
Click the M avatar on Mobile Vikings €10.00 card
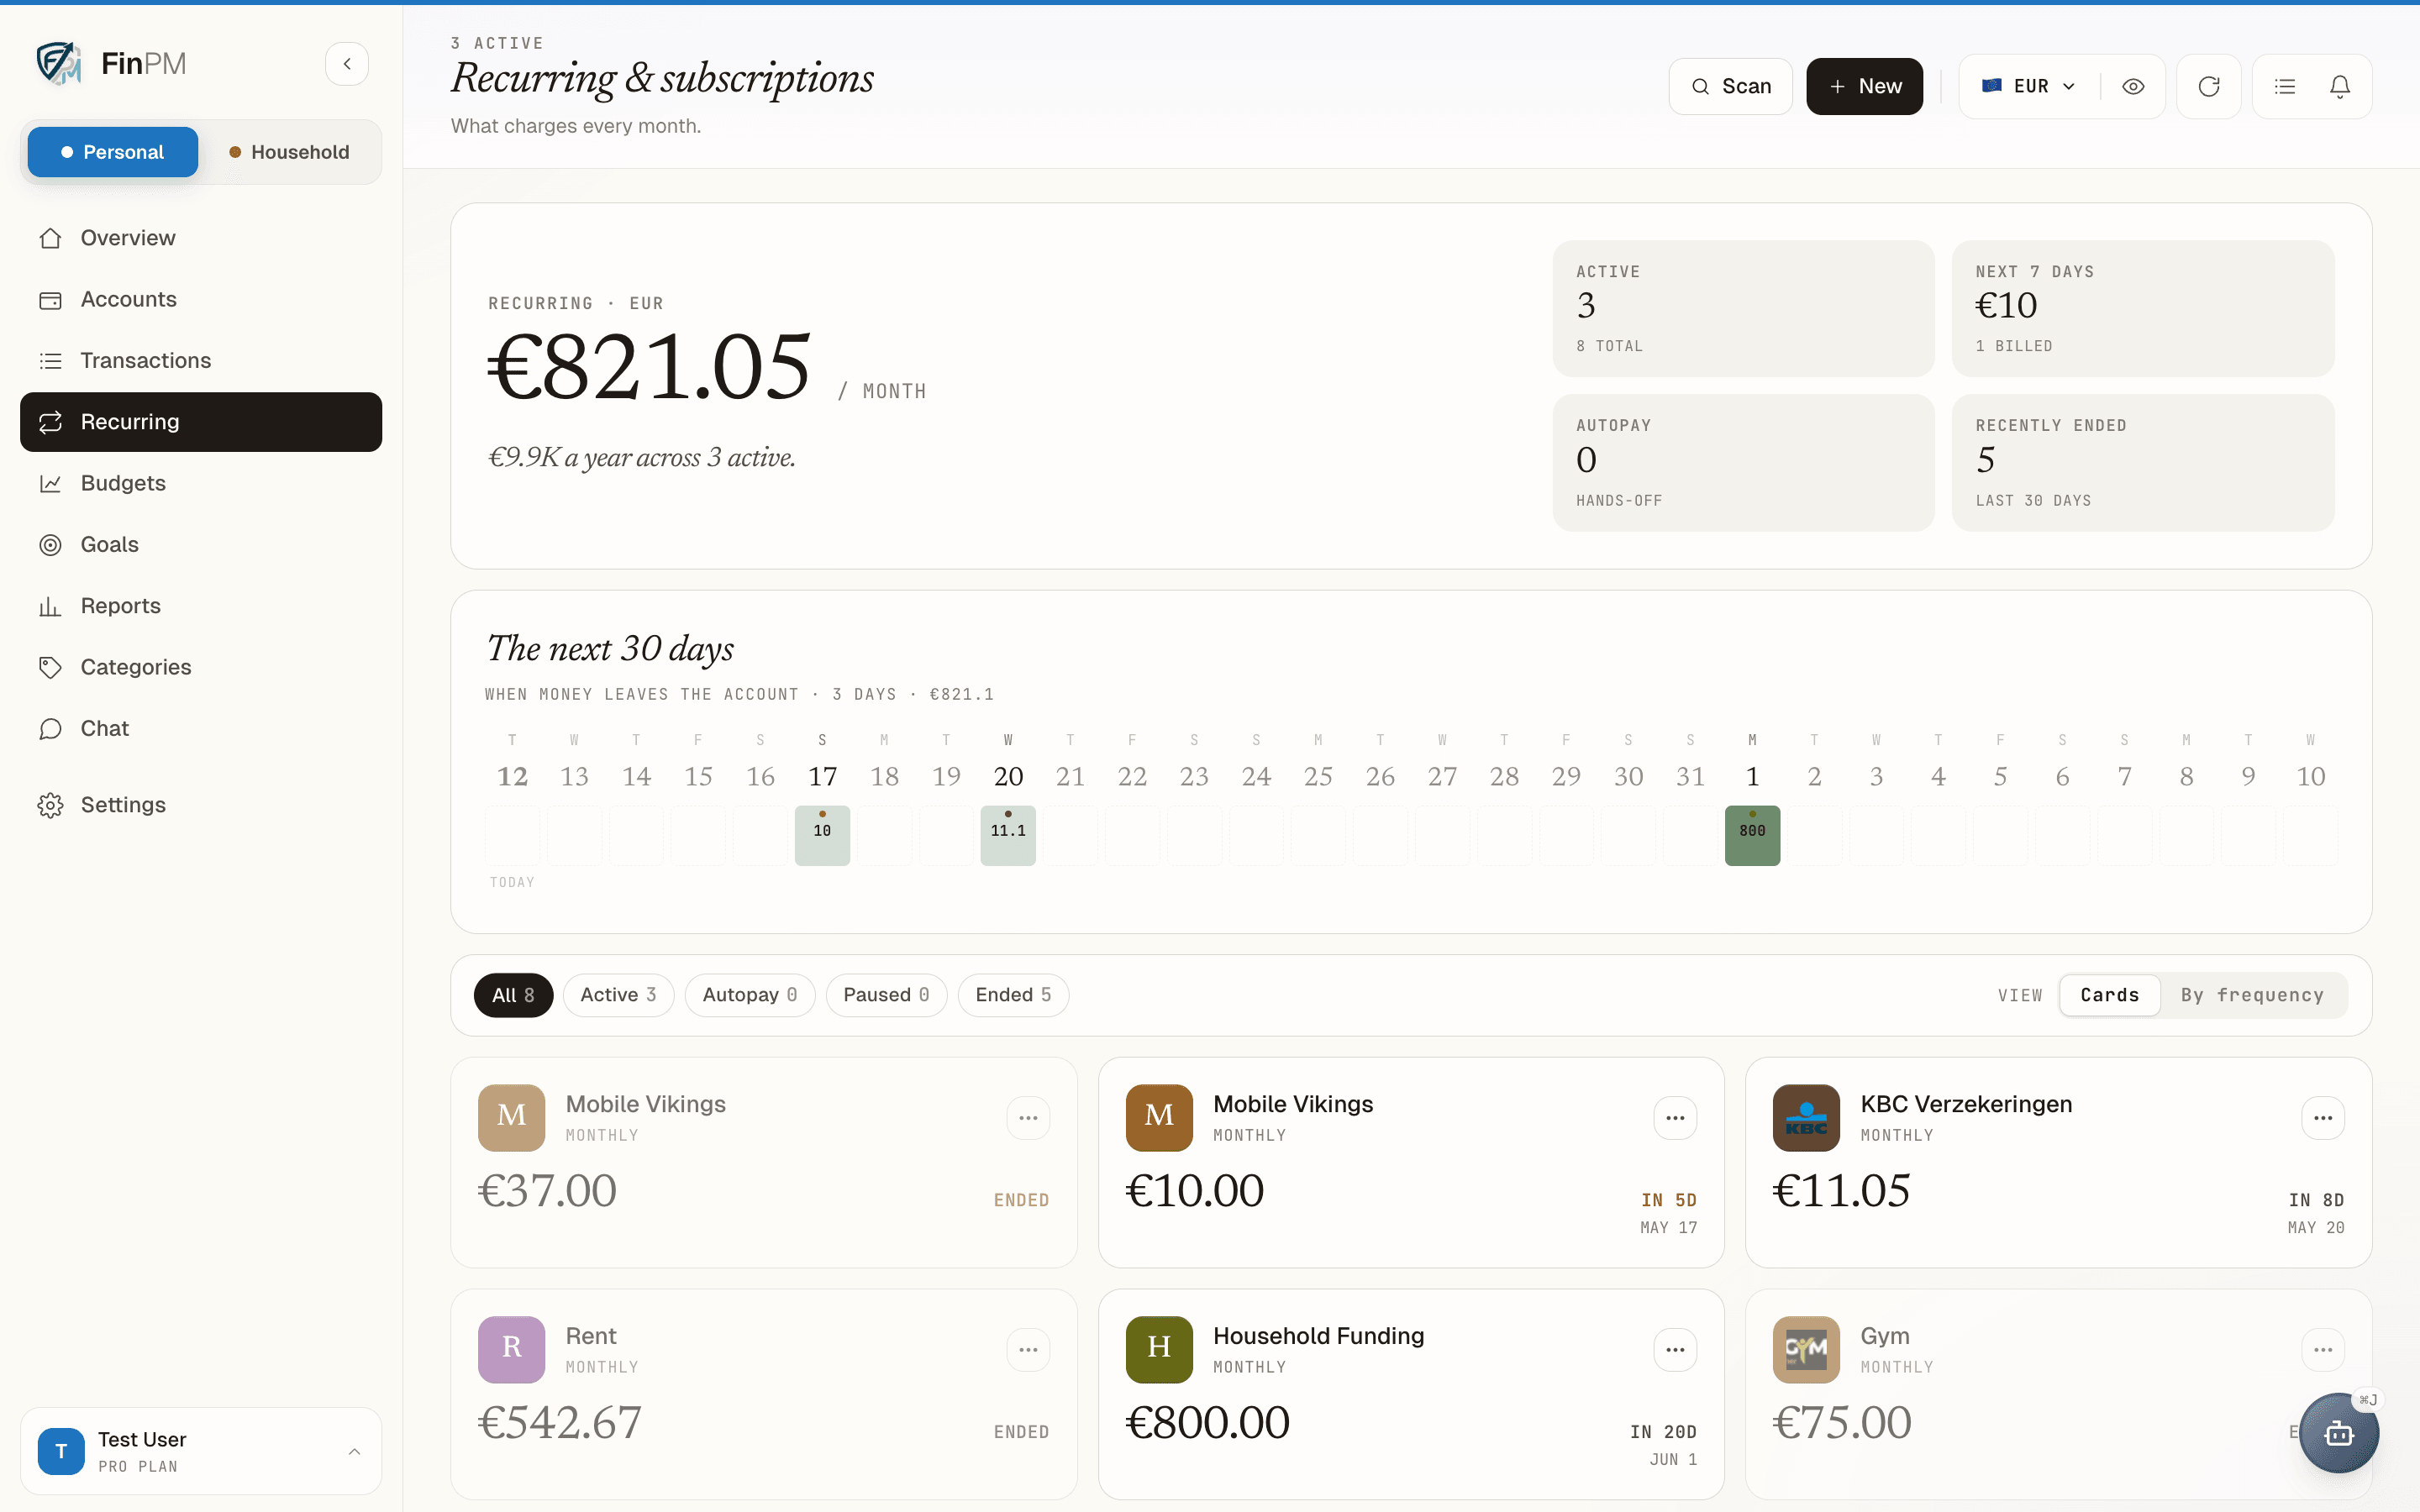coord(1159,1118)
